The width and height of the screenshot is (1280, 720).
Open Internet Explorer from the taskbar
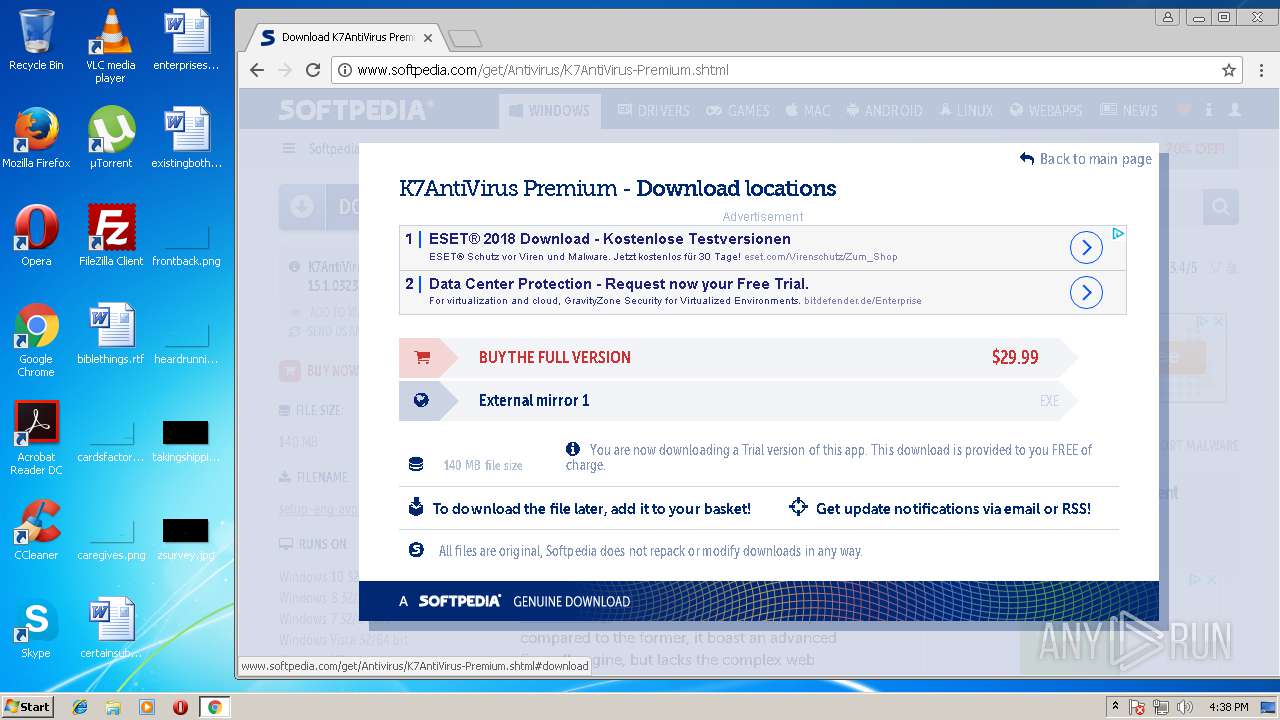tap(80, 707)
